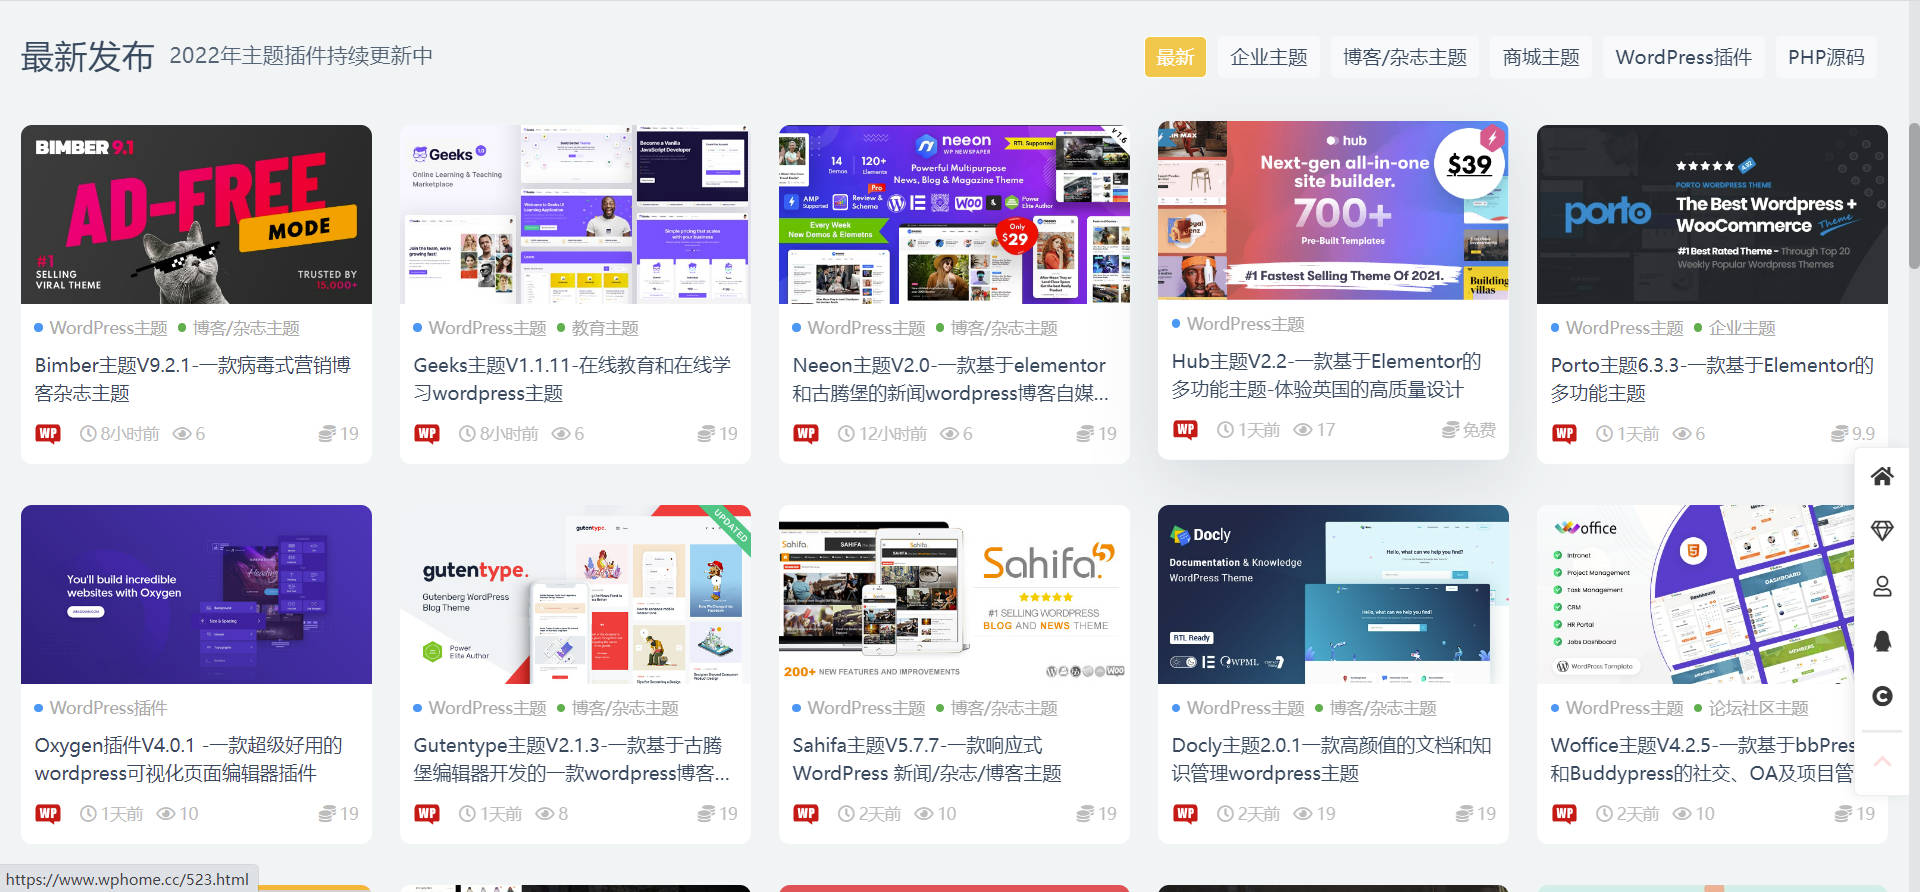Click the neeon magazine theme thumbnail

pos(954,214)
